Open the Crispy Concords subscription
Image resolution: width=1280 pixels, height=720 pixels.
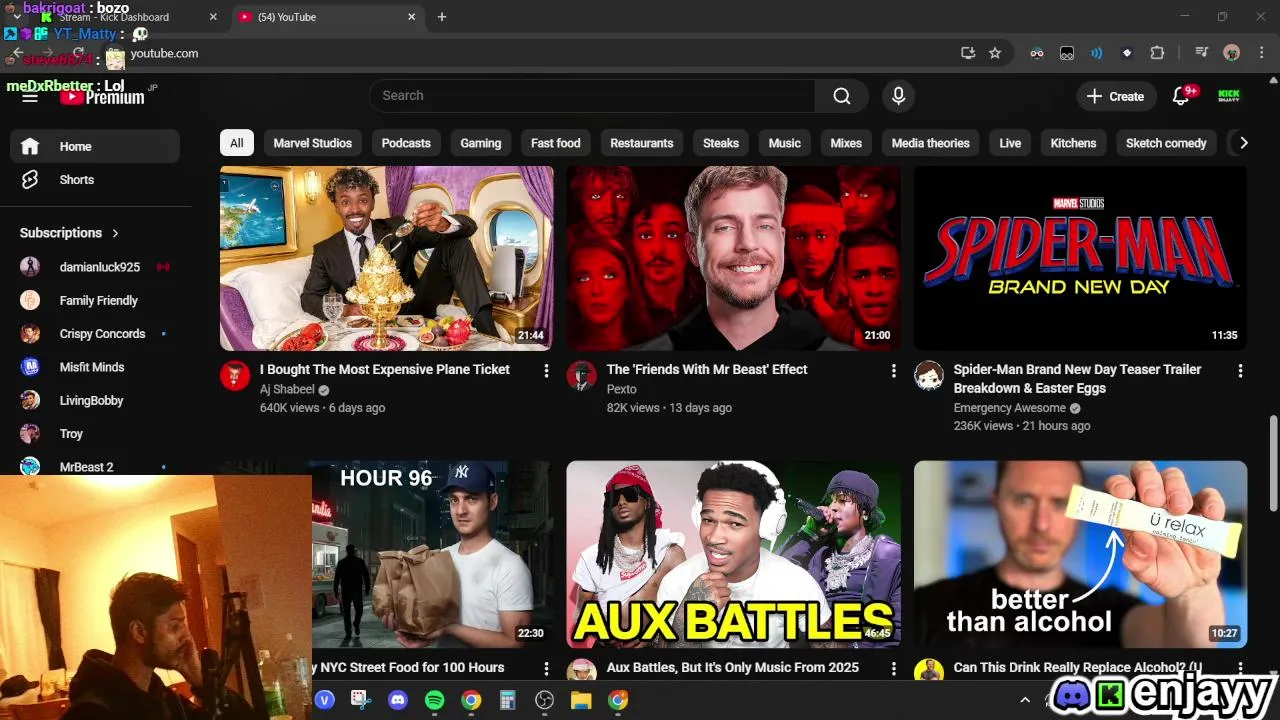pos(95,334)
